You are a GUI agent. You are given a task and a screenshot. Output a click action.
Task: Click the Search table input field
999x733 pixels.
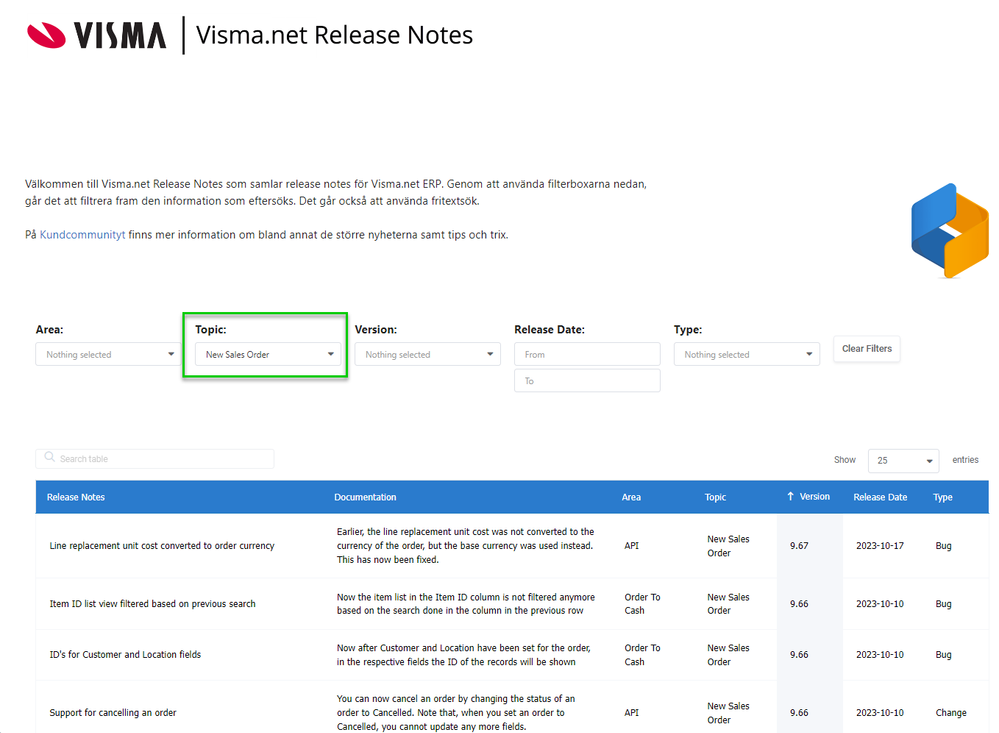(155, 459)
